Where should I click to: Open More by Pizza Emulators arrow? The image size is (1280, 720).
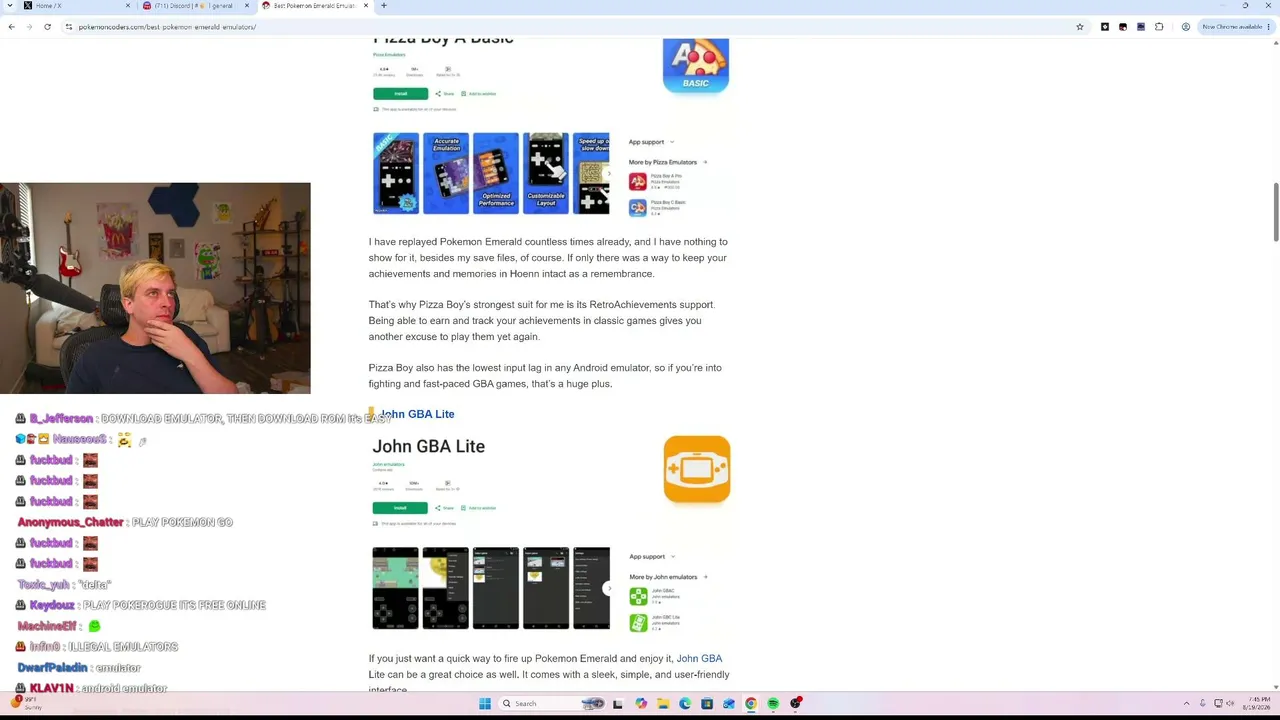[x=705, y=162]
